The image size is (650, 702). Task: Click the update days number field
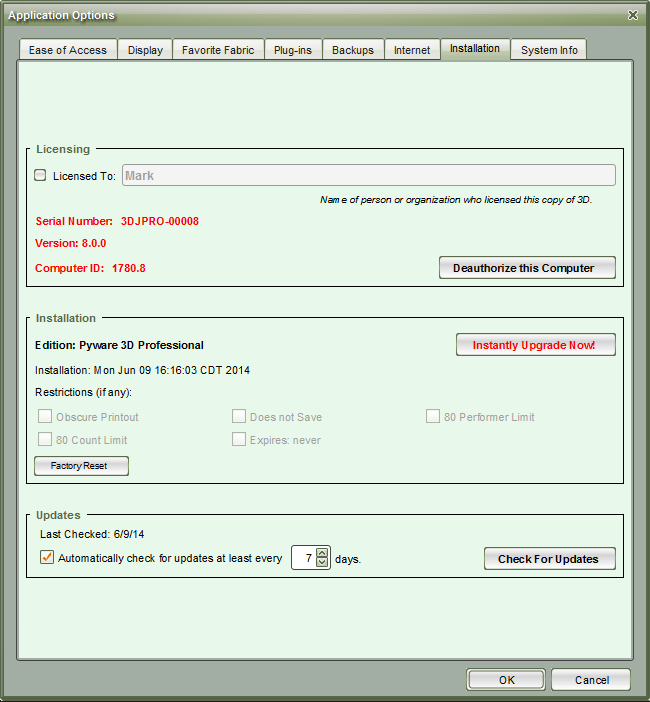tap(304, 558)
